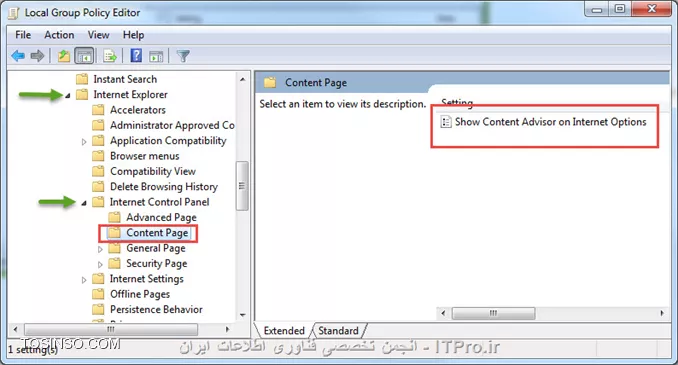Click the policy setting icon beside Show Content Advisor
Screen dimensions: 678x365
(x=446, y=122)
